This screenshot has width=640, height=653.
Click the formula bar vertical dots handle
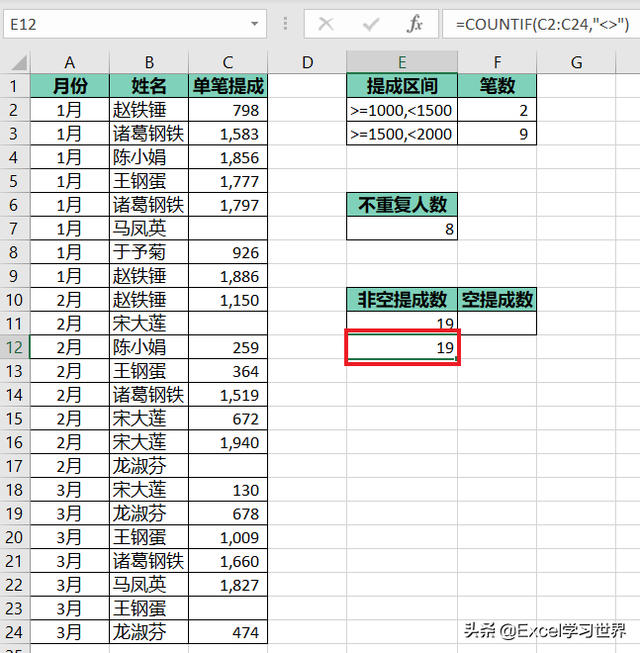point(285,24)
